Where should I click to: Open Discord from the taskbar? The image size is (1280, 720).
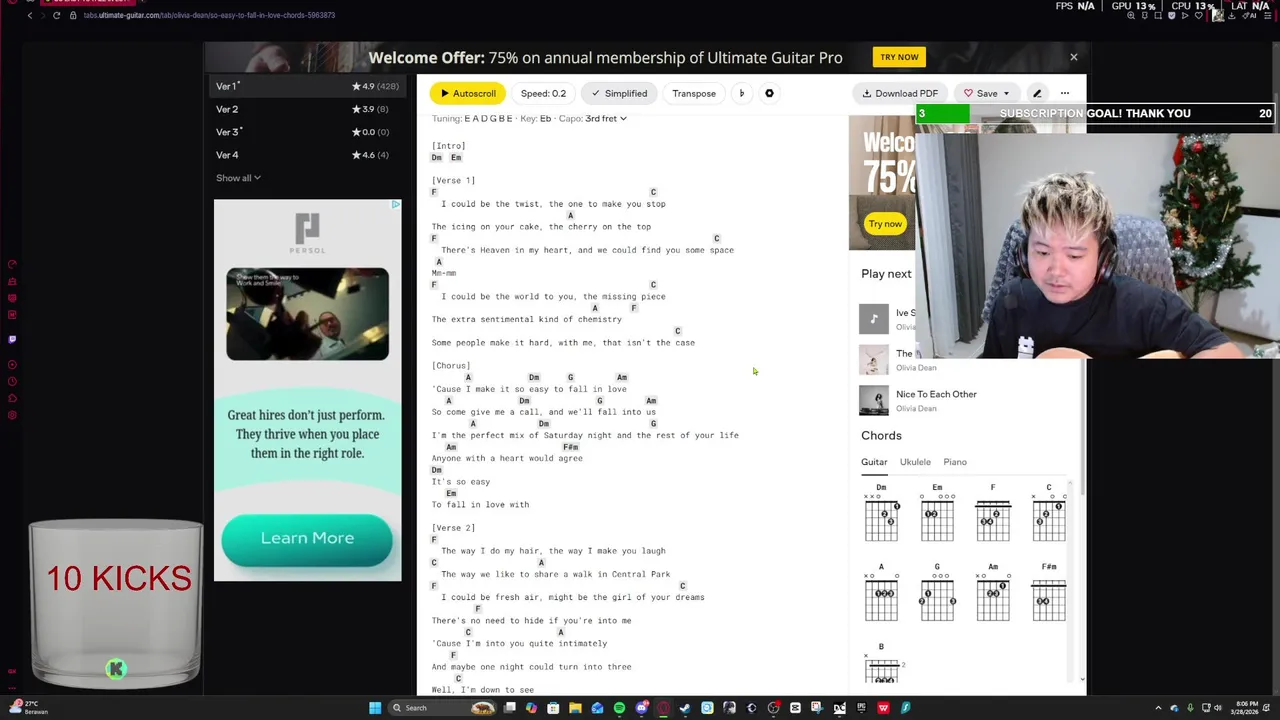[642, 708]
